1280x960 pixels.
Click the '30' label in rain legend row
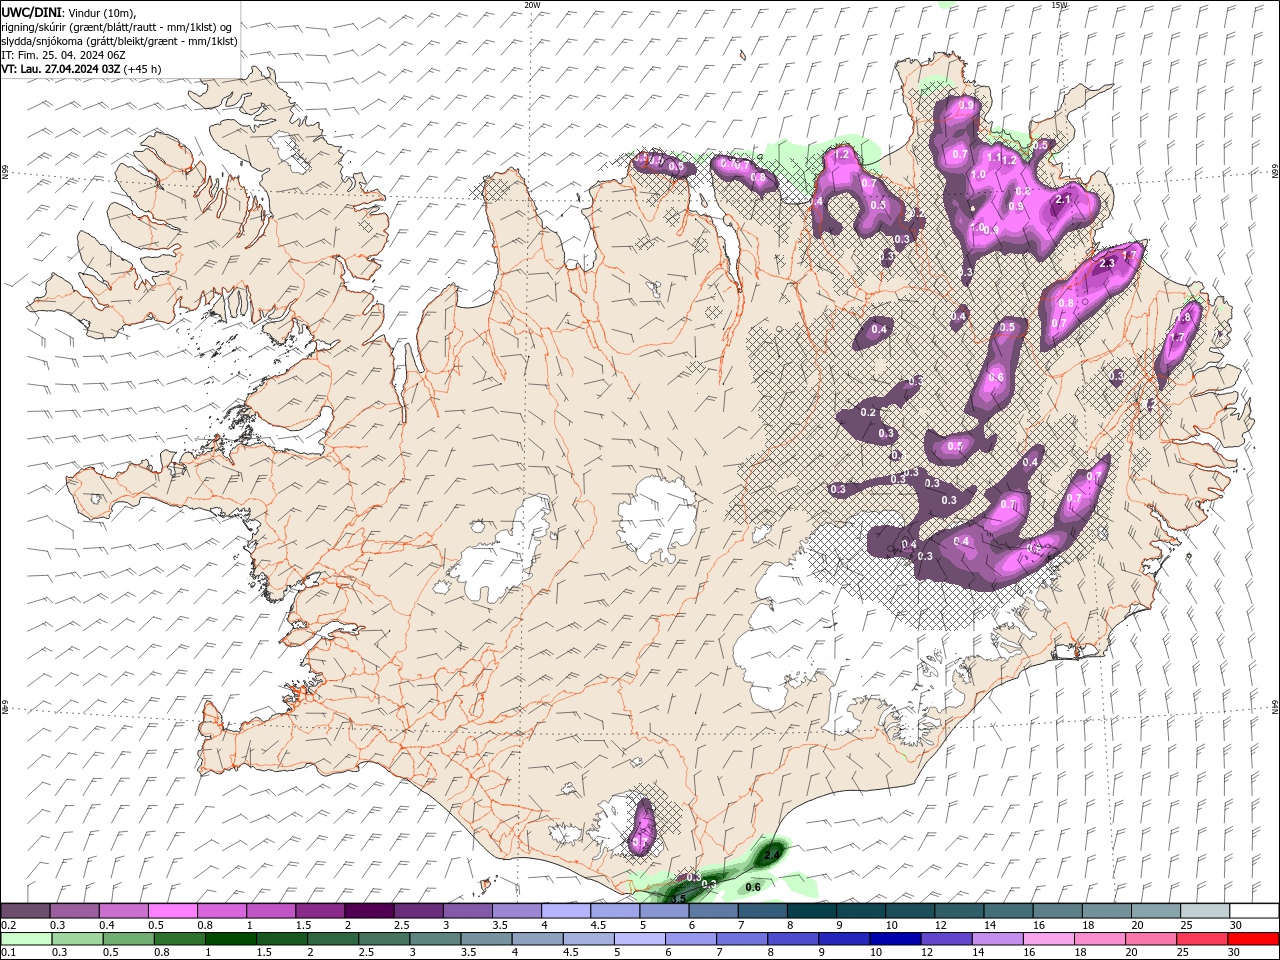coord(1234,953)
